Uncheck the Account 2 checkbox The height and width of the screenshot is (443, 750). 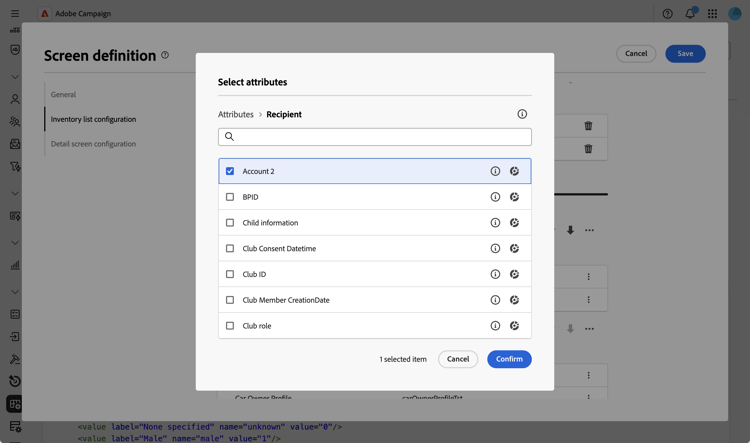click(x=230, y=171)
